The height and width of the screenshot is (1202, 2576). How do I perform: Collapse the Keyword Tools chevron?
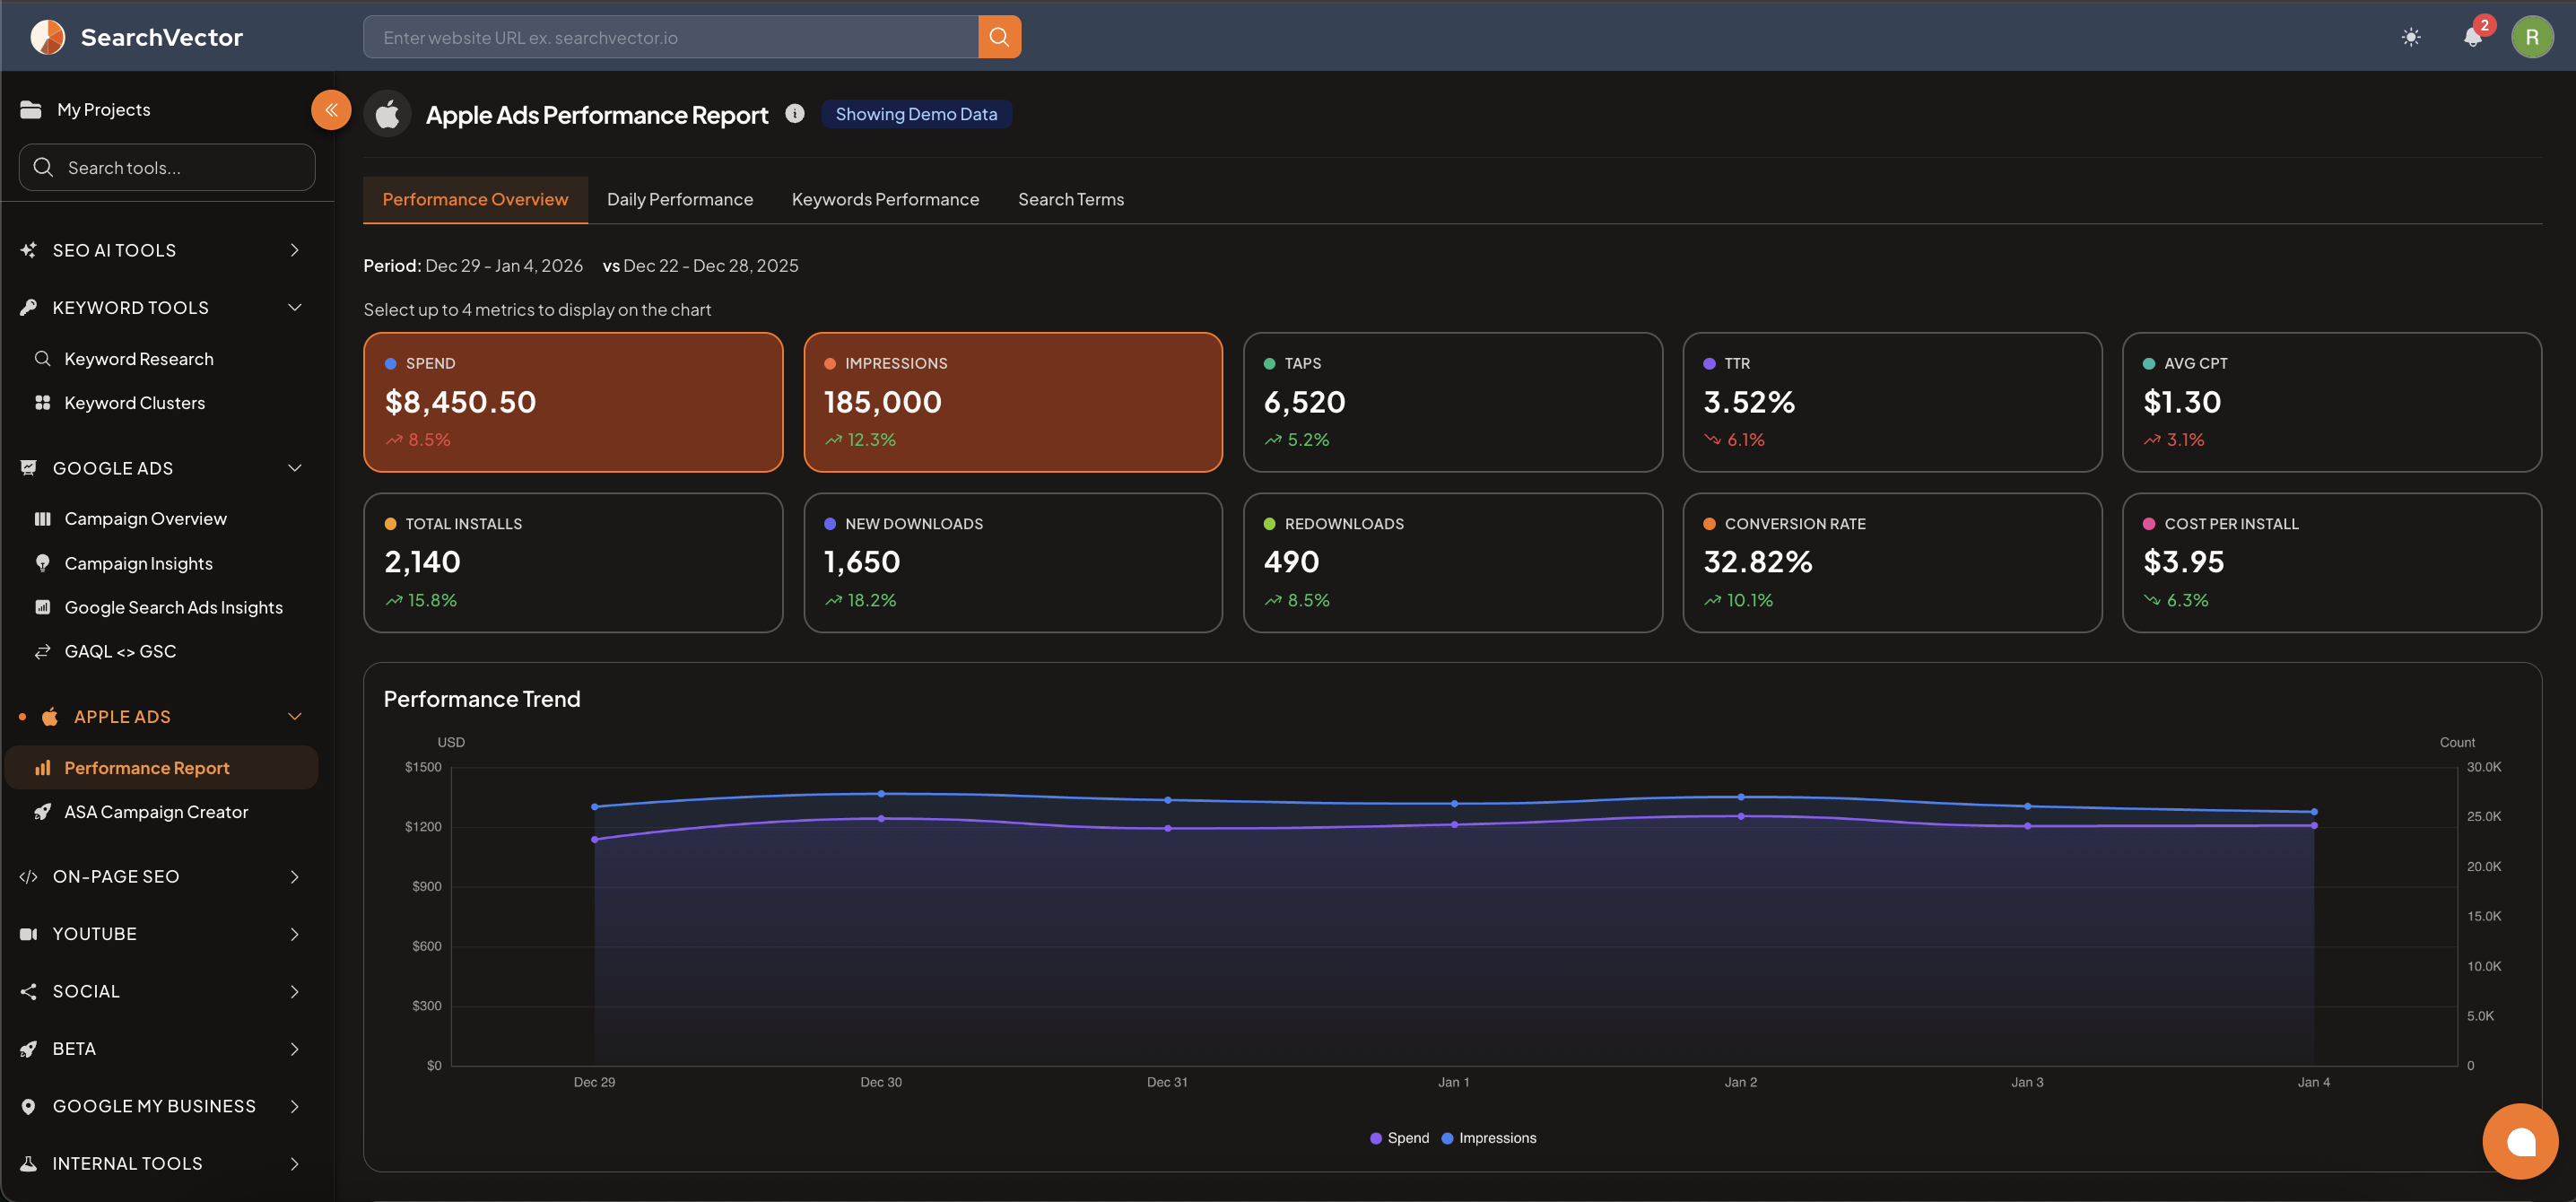[x=294, y=308]
